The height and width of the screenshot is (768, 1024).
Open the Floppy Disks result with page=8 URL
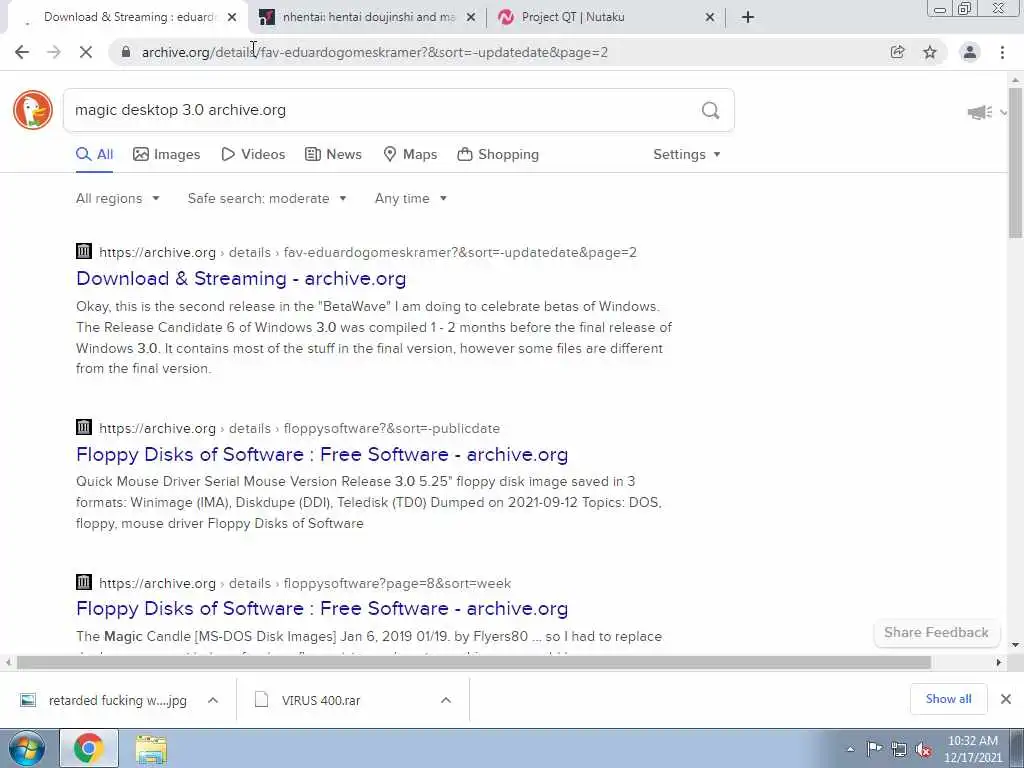click(x=322, y=609)
